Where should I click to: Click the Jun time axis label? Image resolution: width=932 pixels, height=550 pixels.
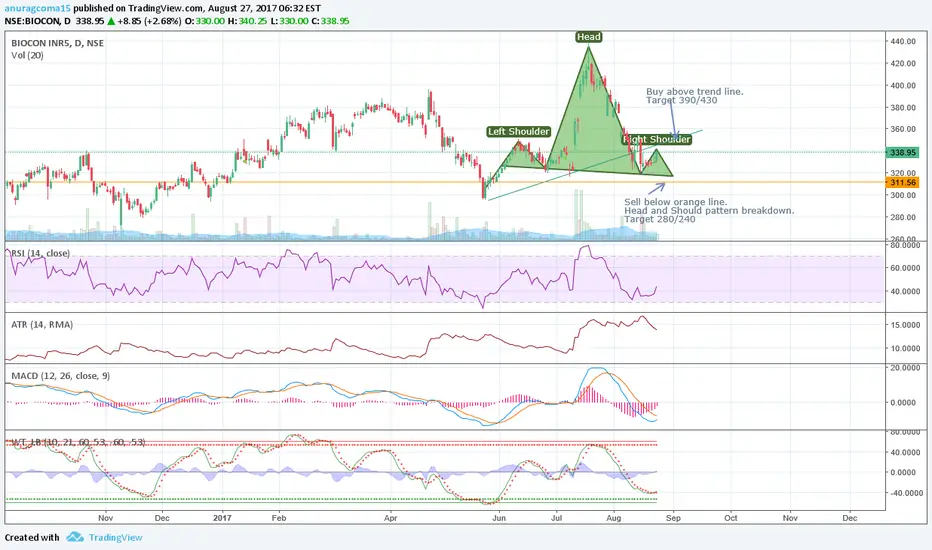pyautogui.click(x=499, y=518)
